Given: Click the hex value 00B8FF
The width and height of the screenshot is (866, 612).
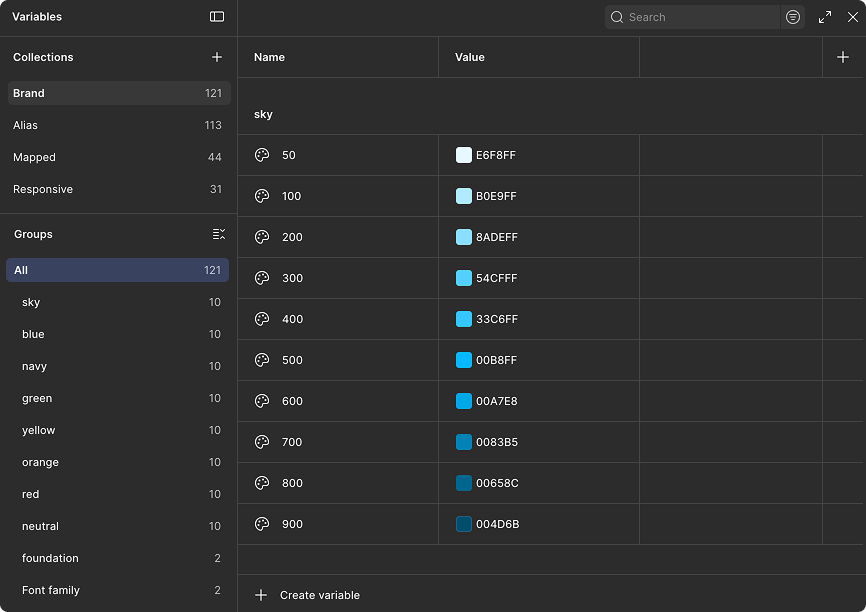Looking at the screenshot, I should coord(497,360).
